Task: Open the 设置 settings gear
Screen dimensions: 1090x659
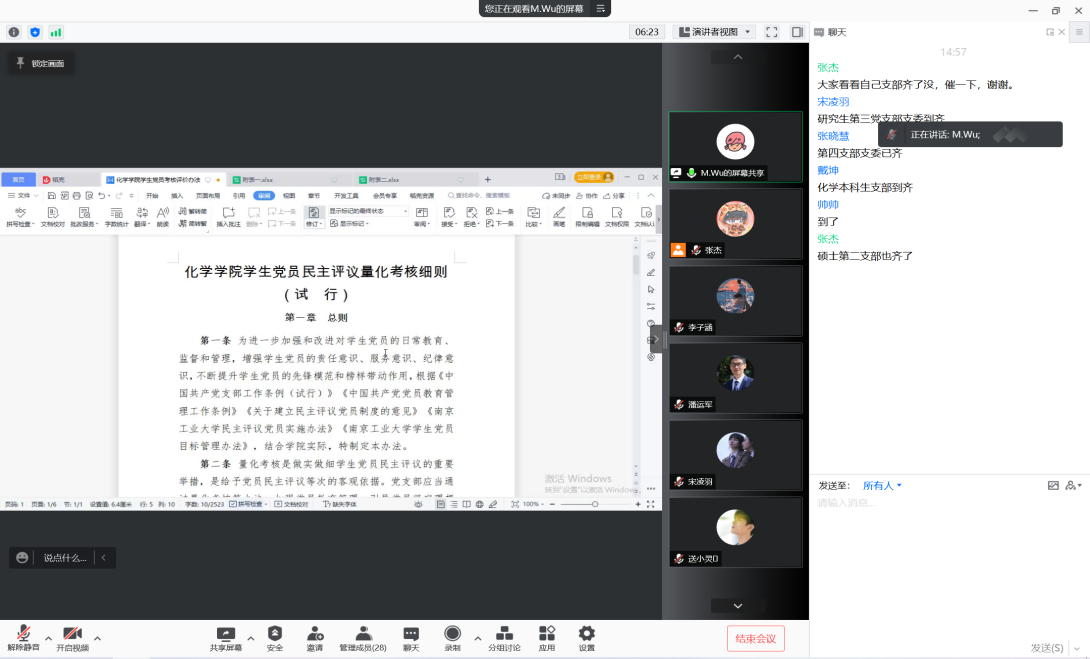Action: point(587,636)
